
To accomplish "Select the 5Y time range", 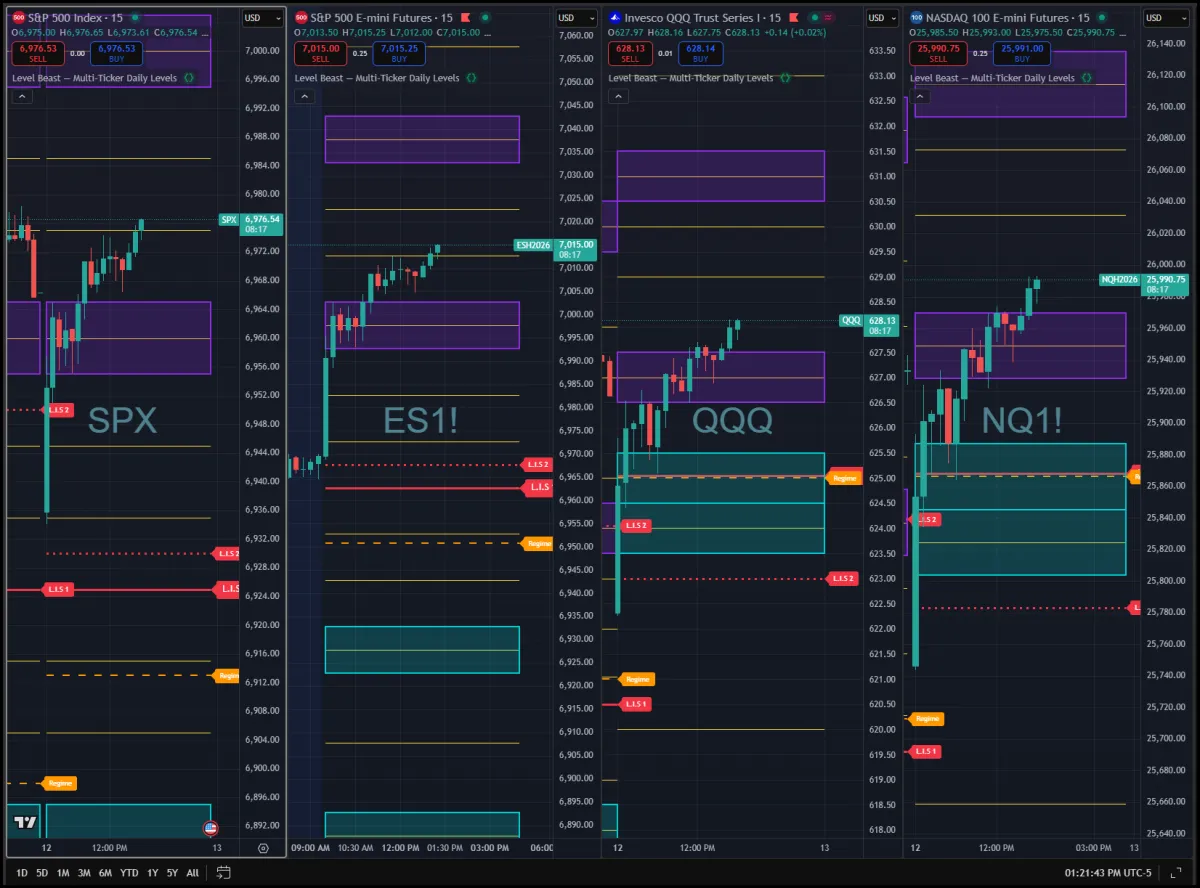I will tap(172, 873).
